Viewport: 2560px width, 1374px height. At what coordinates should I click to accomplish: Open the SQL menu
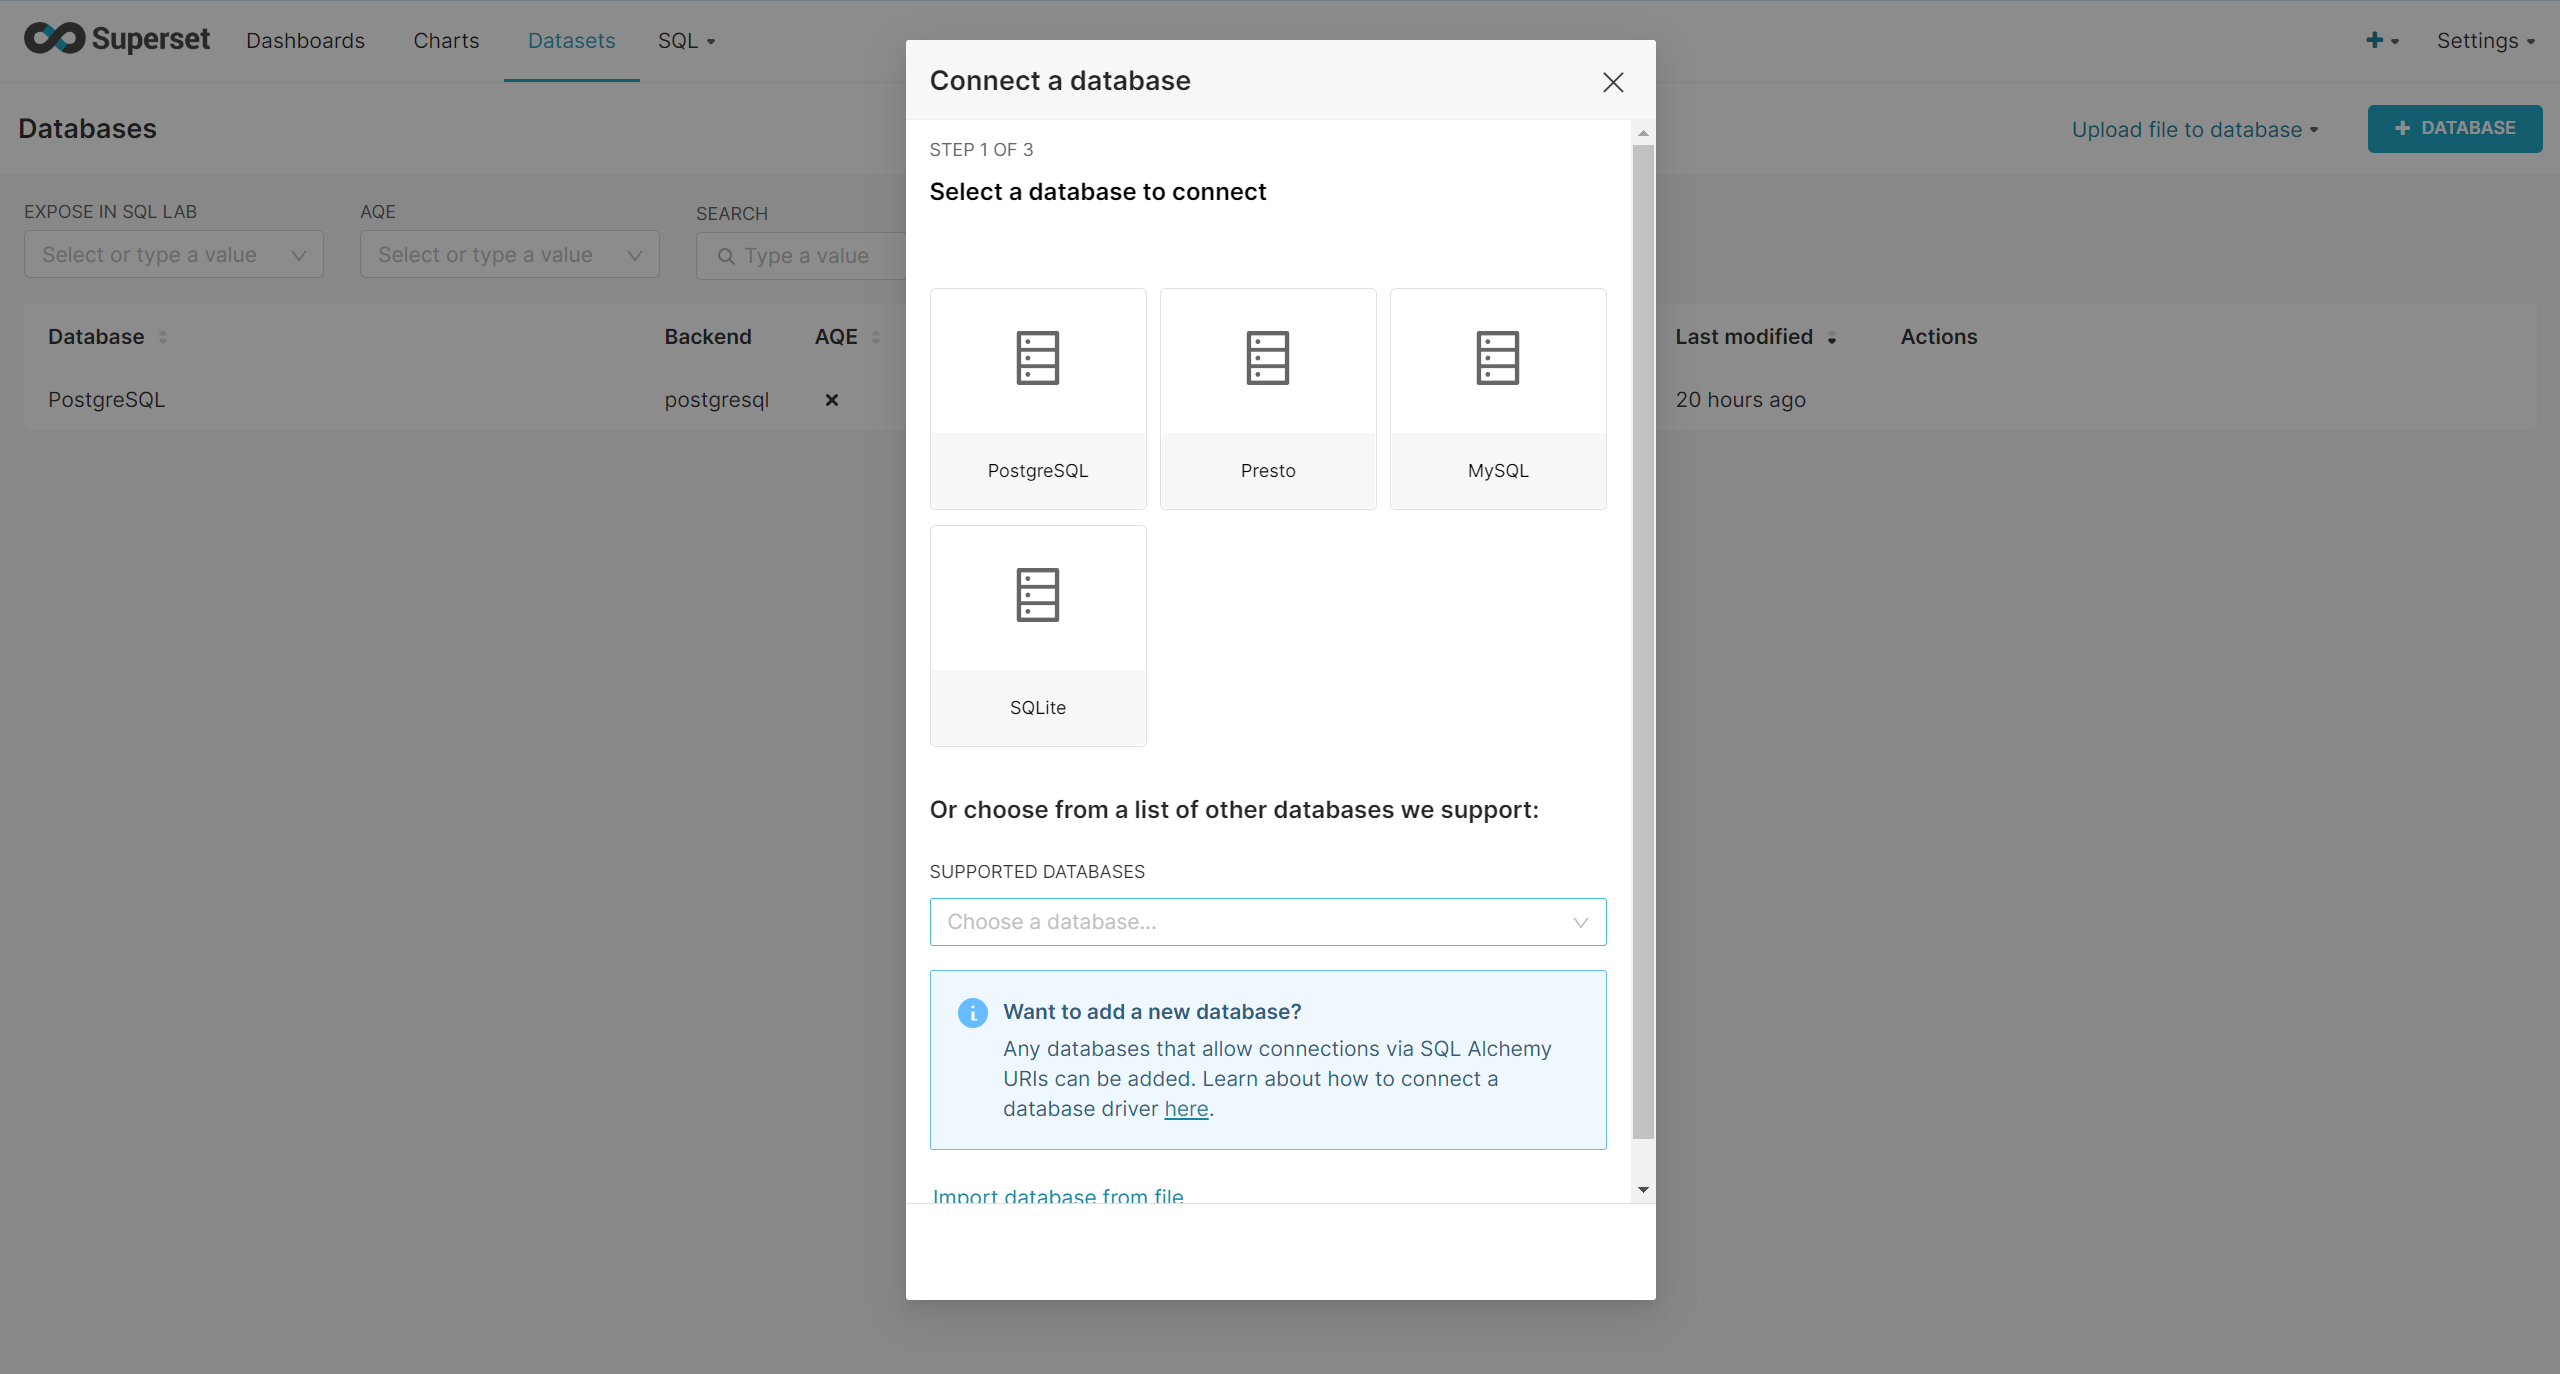point(686,41)
